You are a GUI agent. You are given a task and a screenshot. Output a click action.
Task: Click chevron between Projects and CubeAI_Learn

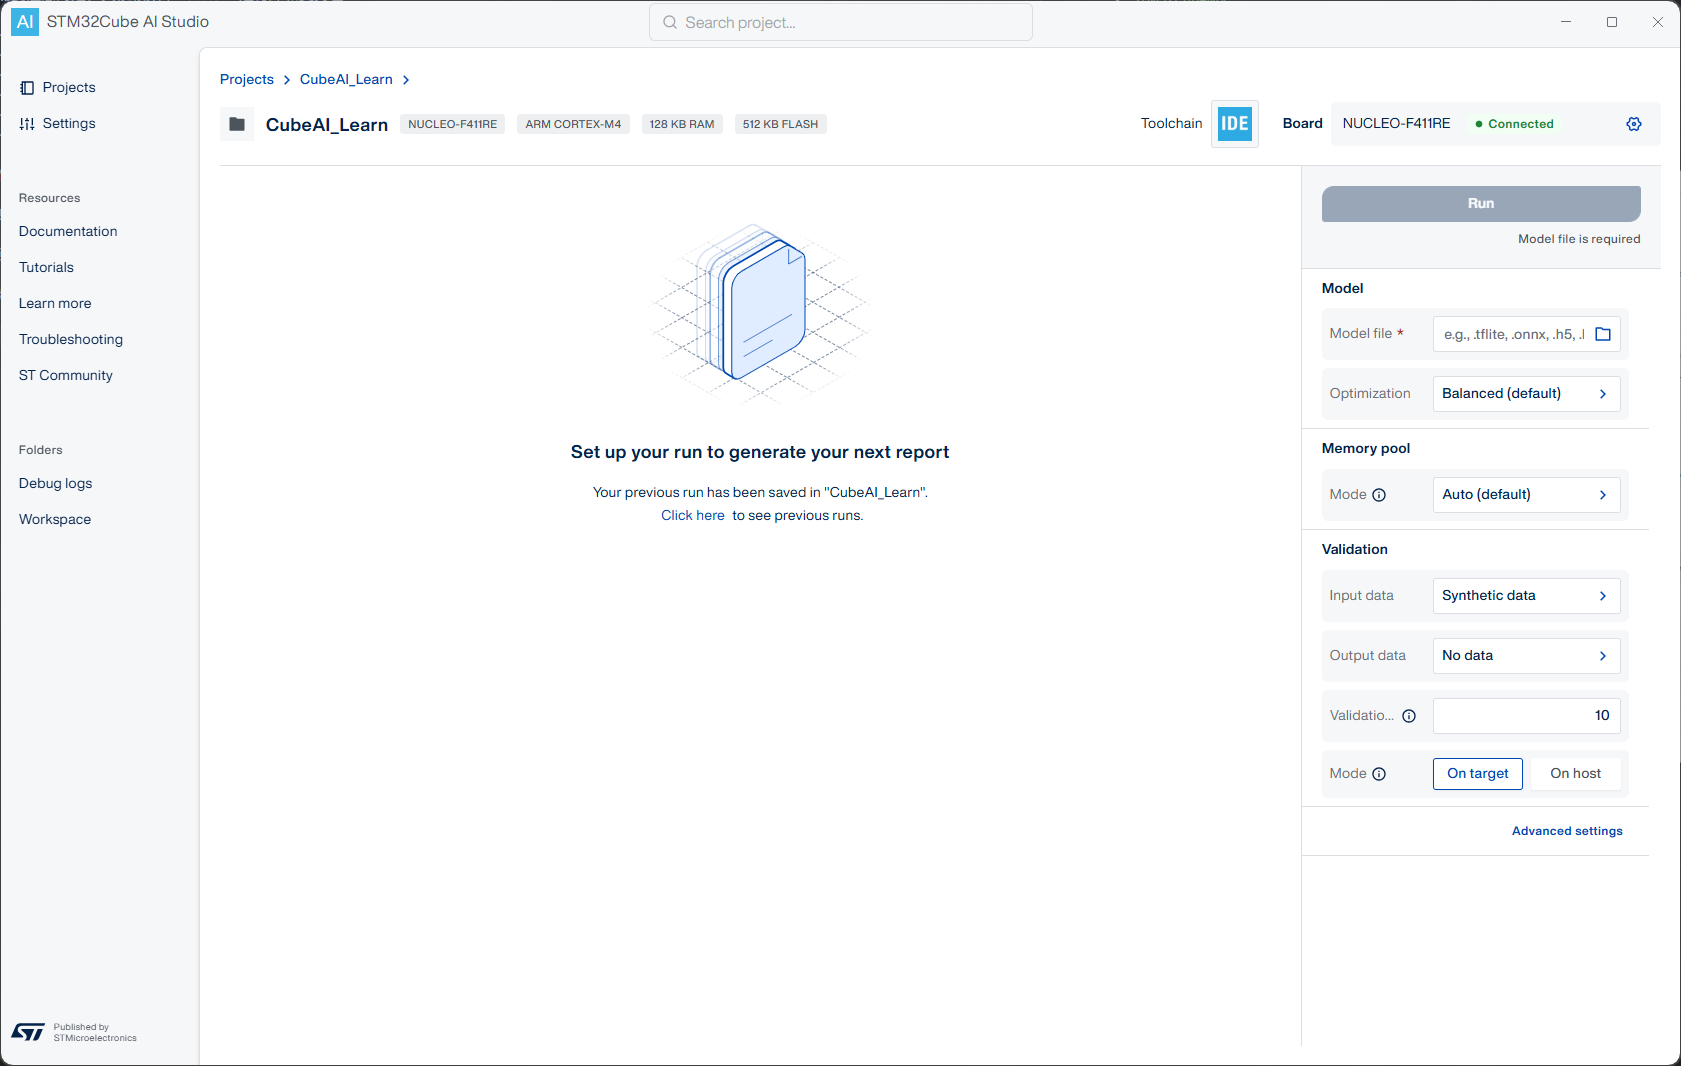[287, 80]
